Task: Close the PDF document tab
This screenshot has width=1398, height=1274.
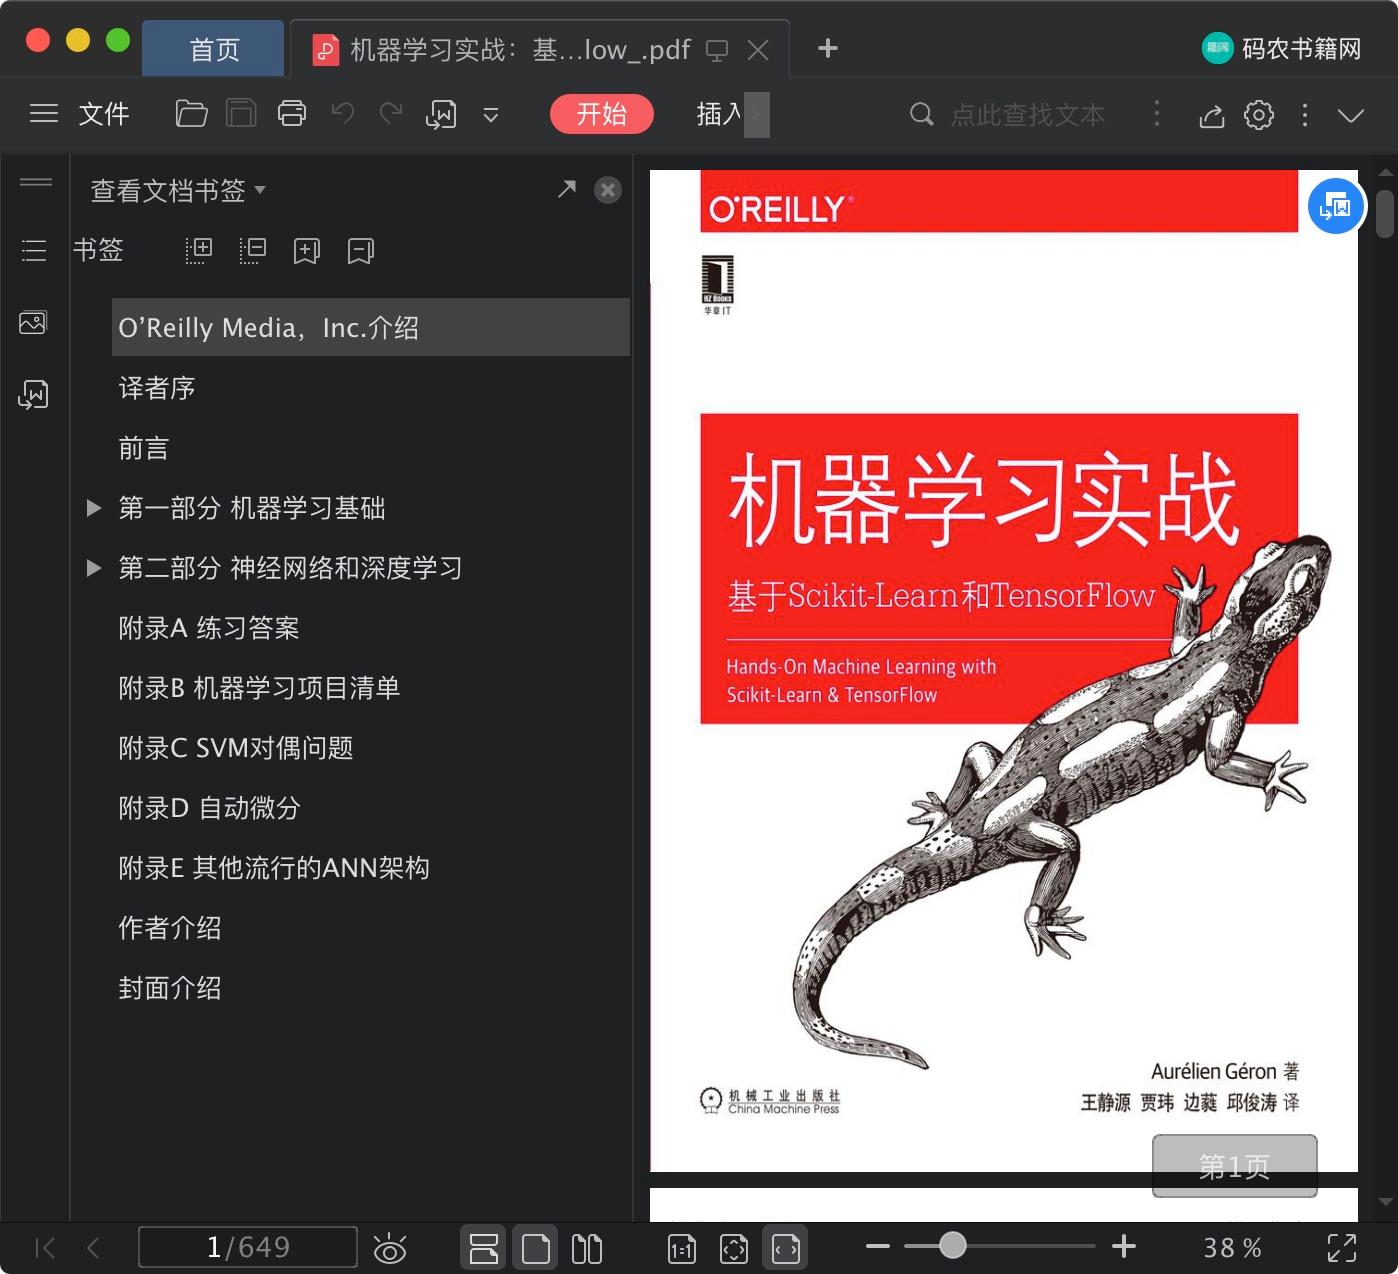Action: (758, 50)
